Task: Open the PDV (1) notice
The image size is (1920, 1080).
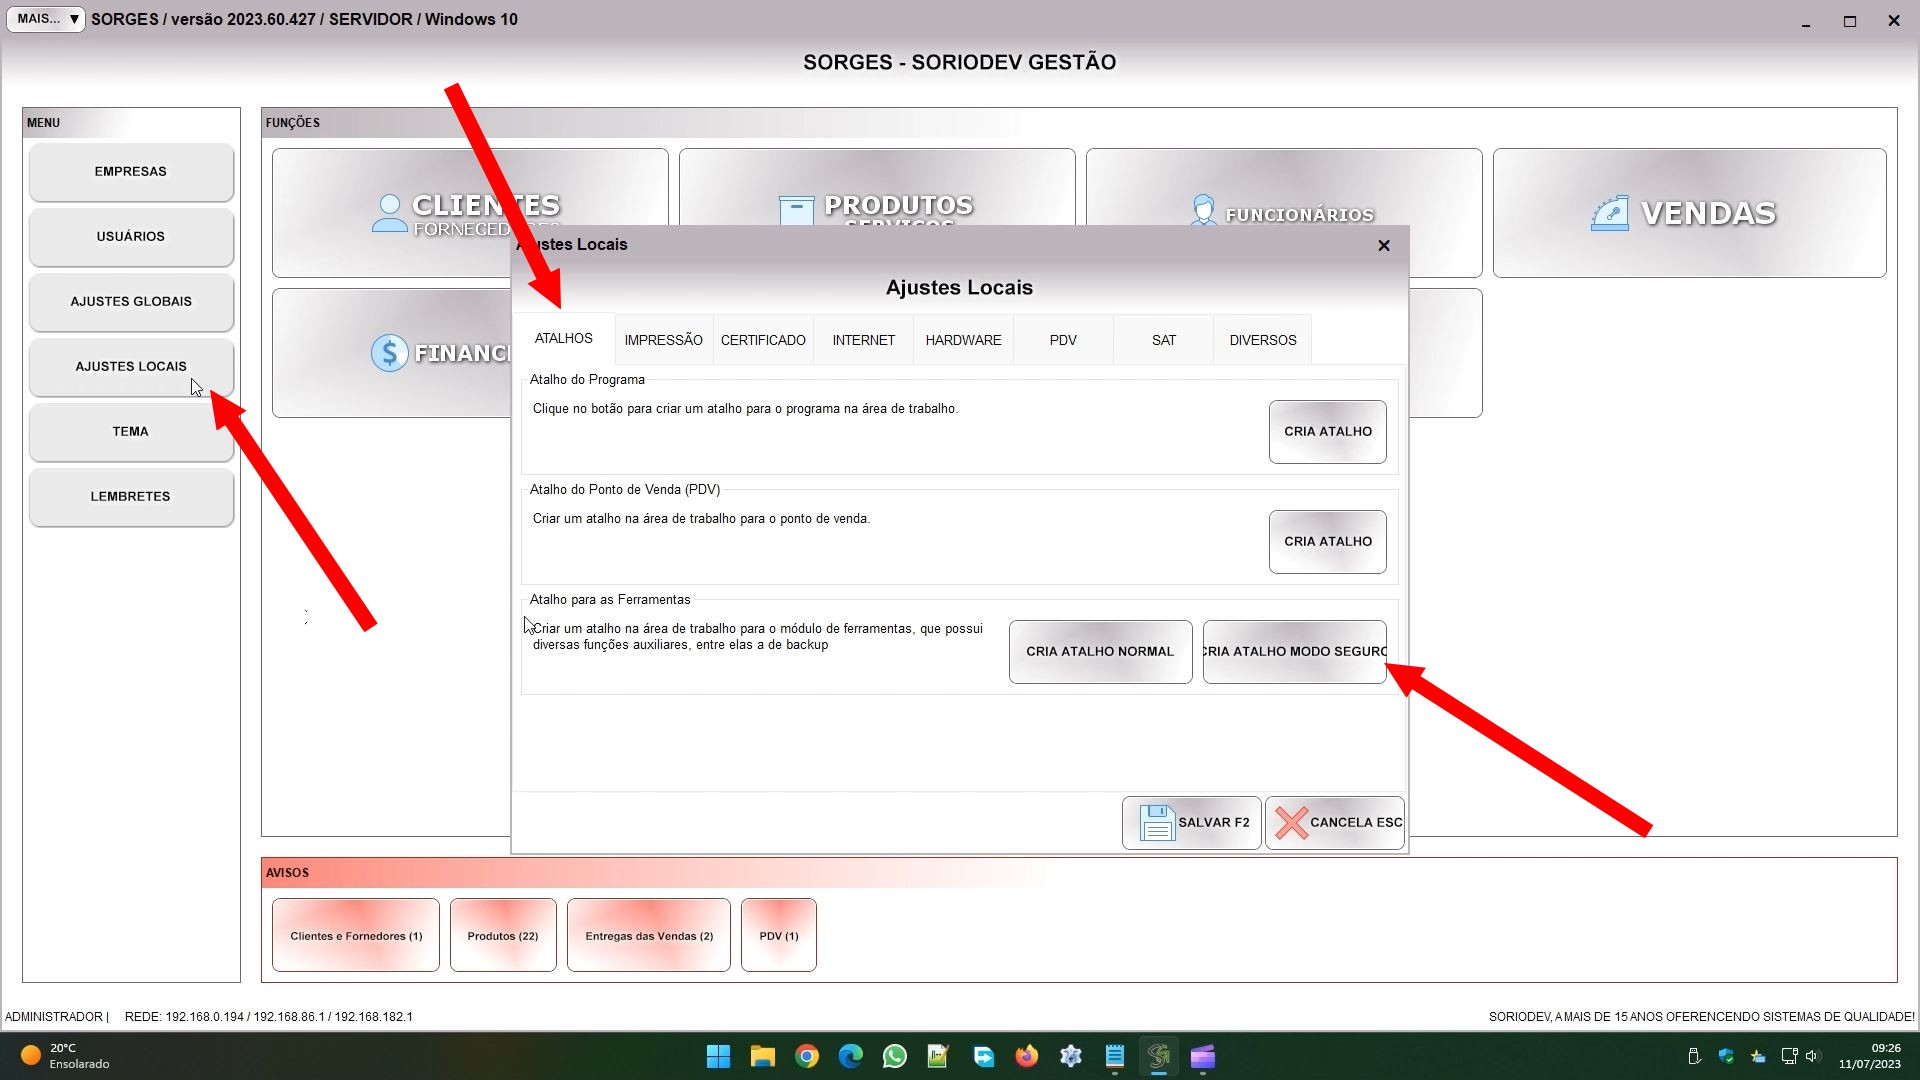Action: (x=779, y=936)
